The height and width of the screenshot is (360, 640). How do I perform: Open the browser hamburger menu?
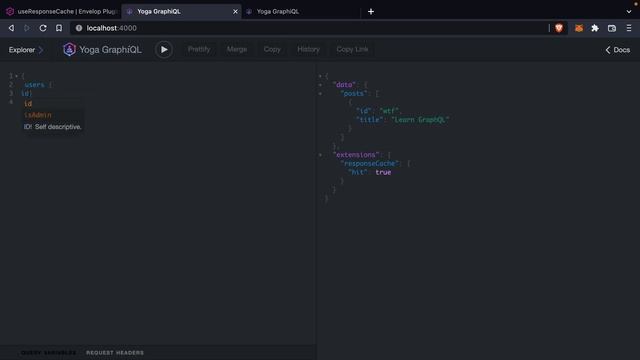pyautogui.click(x=629, y=28)
